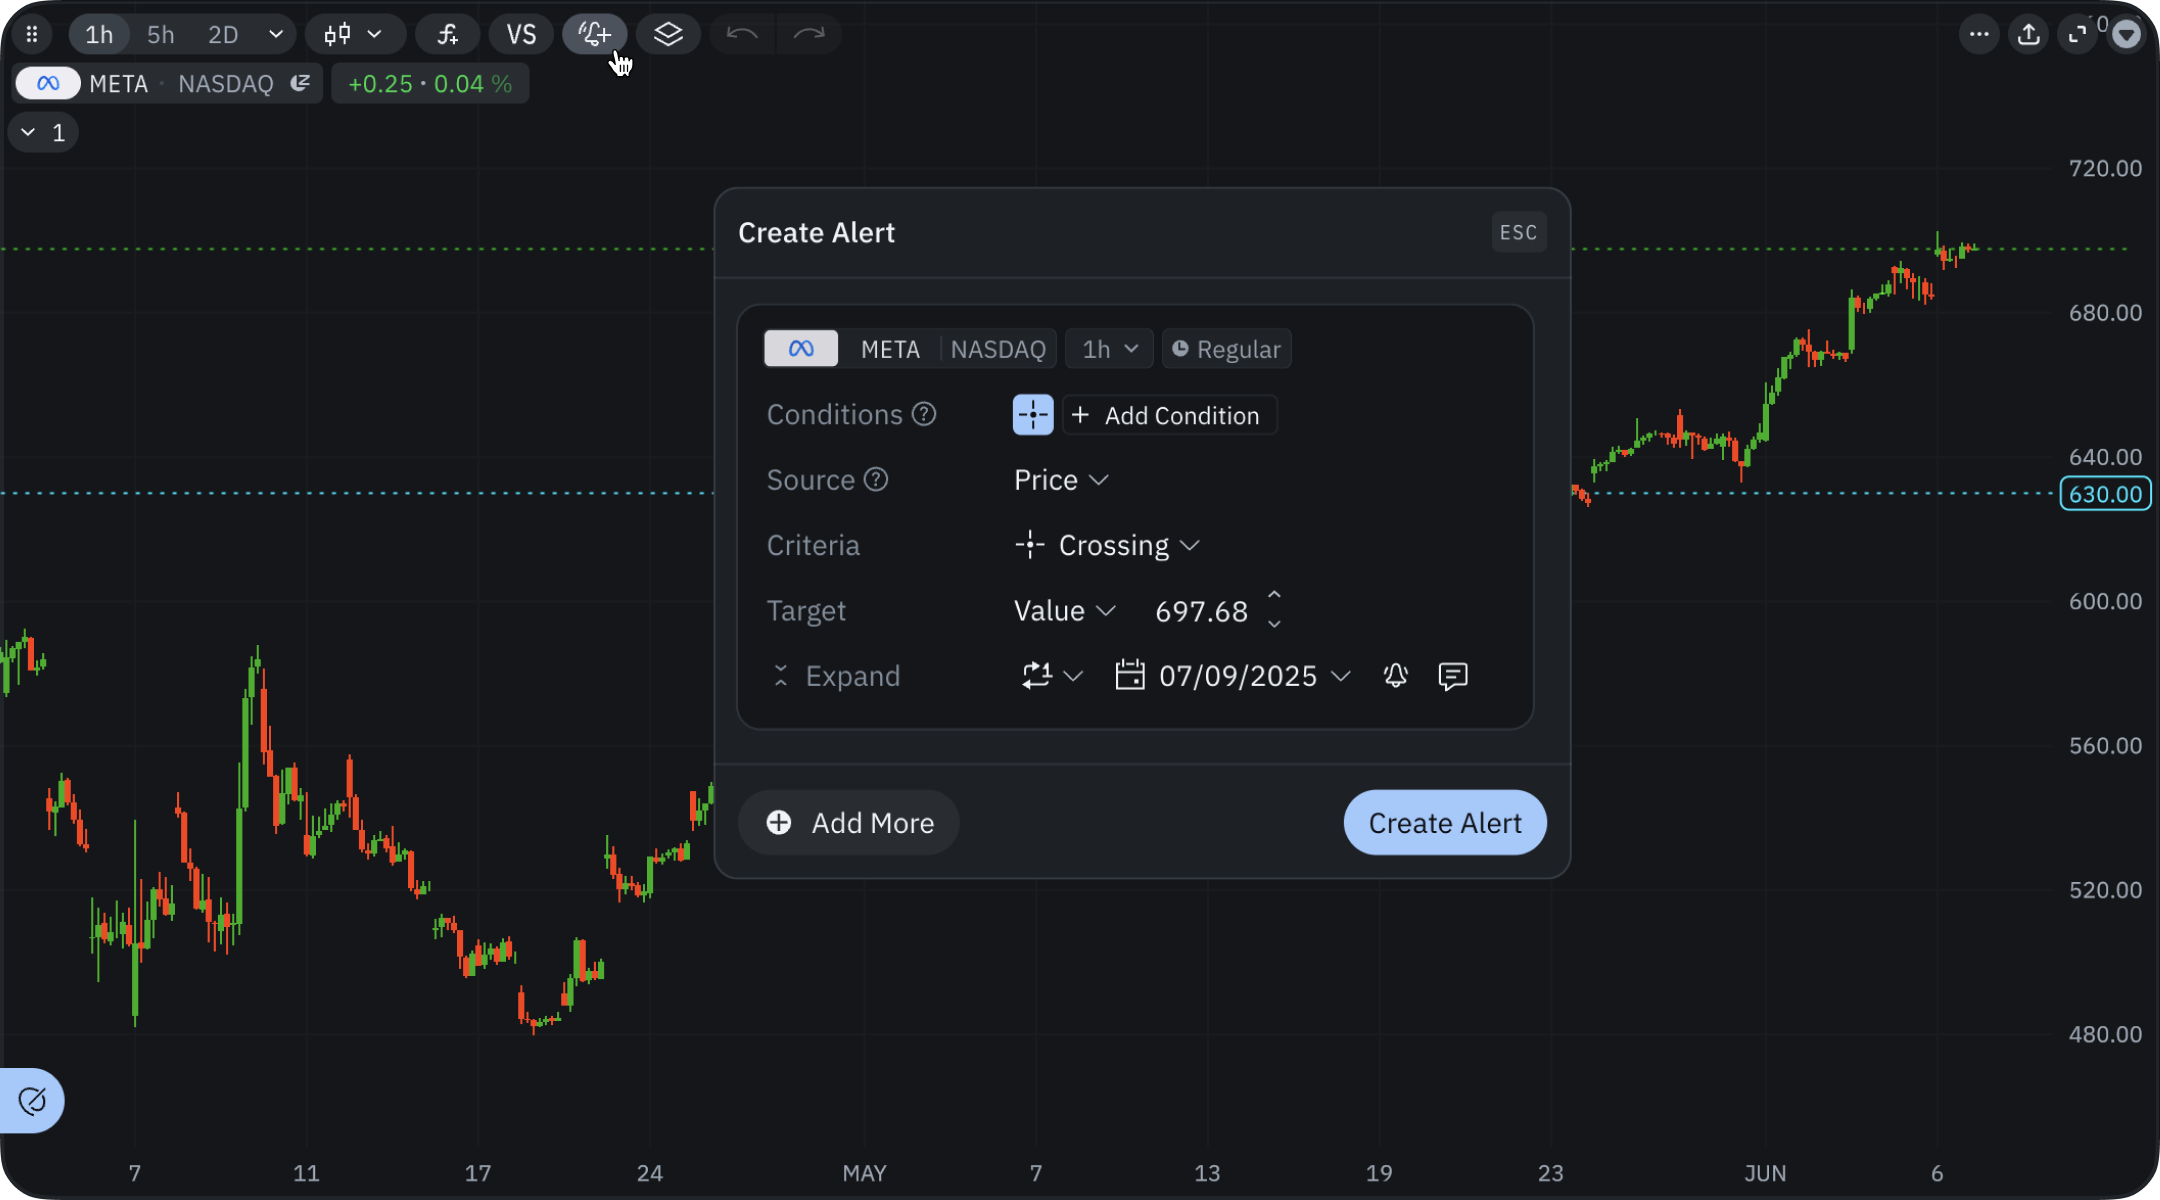Switch to the 5h timeframe
Viewport: 2160px width, 1200px height.
click(x=160, y=34)
